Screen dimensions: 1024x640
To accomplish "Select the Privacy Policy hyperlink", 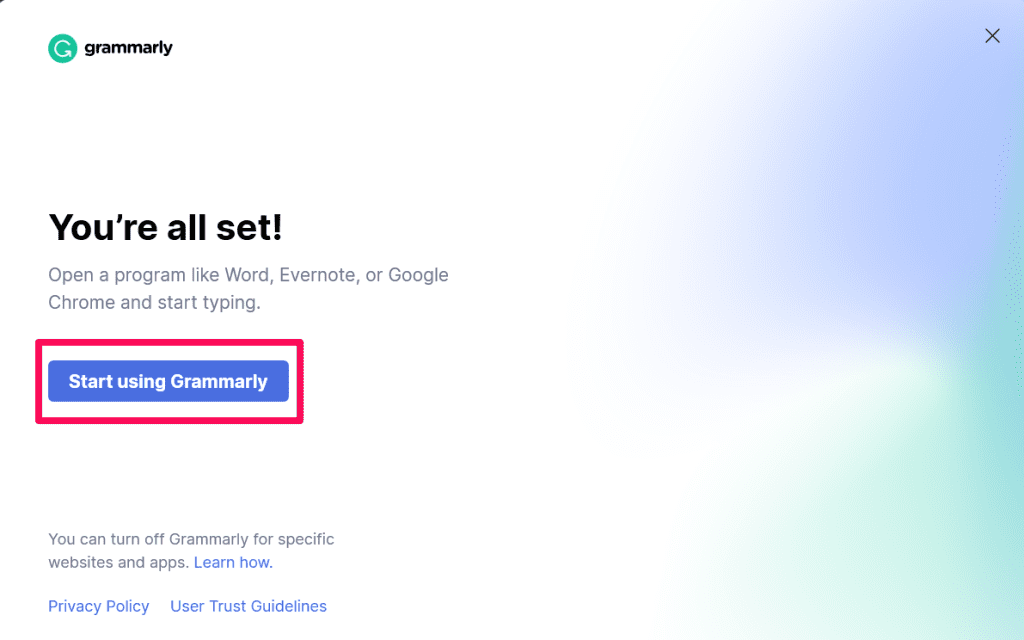I will tap(98, 606).
